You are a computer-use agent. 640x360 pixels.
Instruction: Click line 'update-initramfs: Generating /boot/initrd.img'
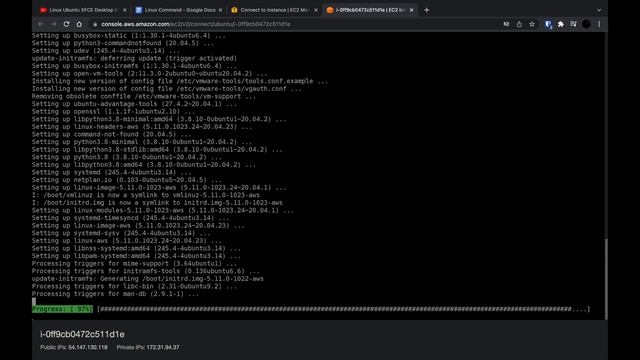[148, 279]
